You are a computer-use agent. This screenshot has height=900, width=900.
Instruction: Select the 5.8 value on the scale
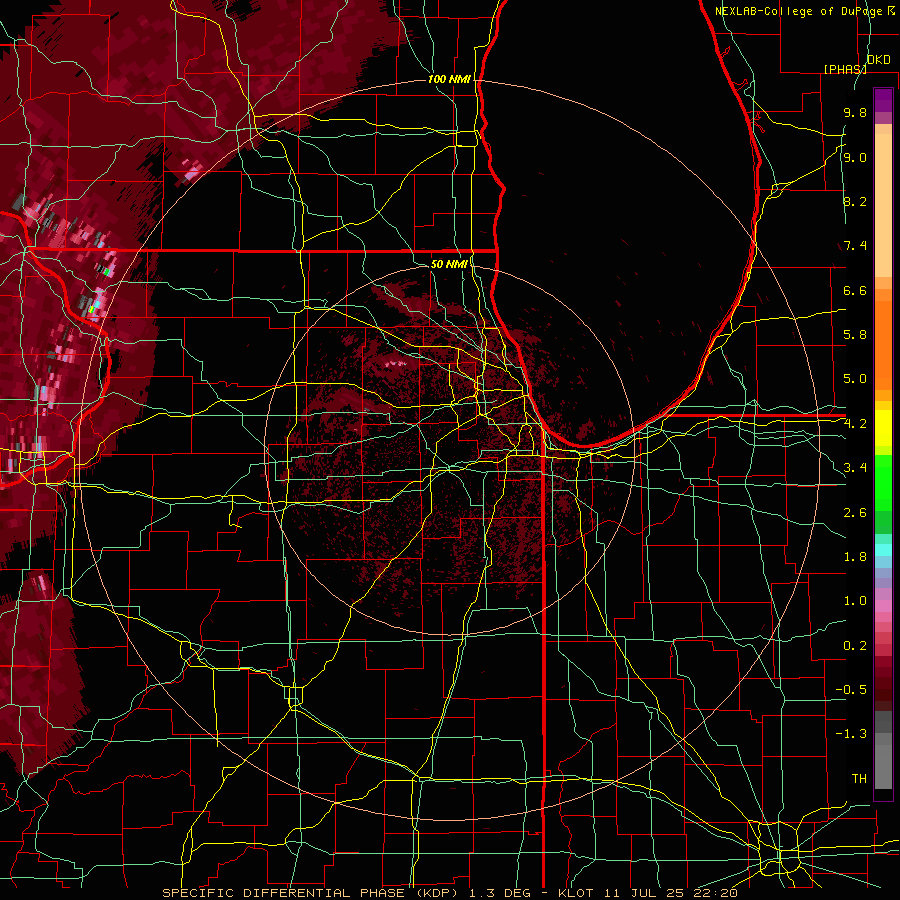pos(855,335)
